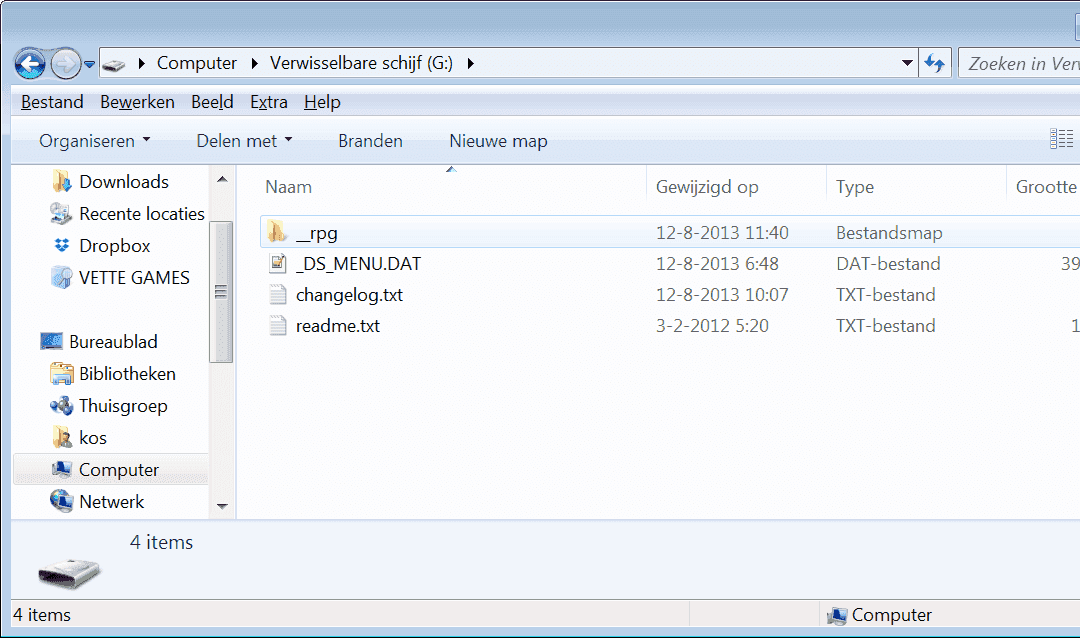
Task: Click the navigation pane scrollbar thumb
Action: (221, 292)
